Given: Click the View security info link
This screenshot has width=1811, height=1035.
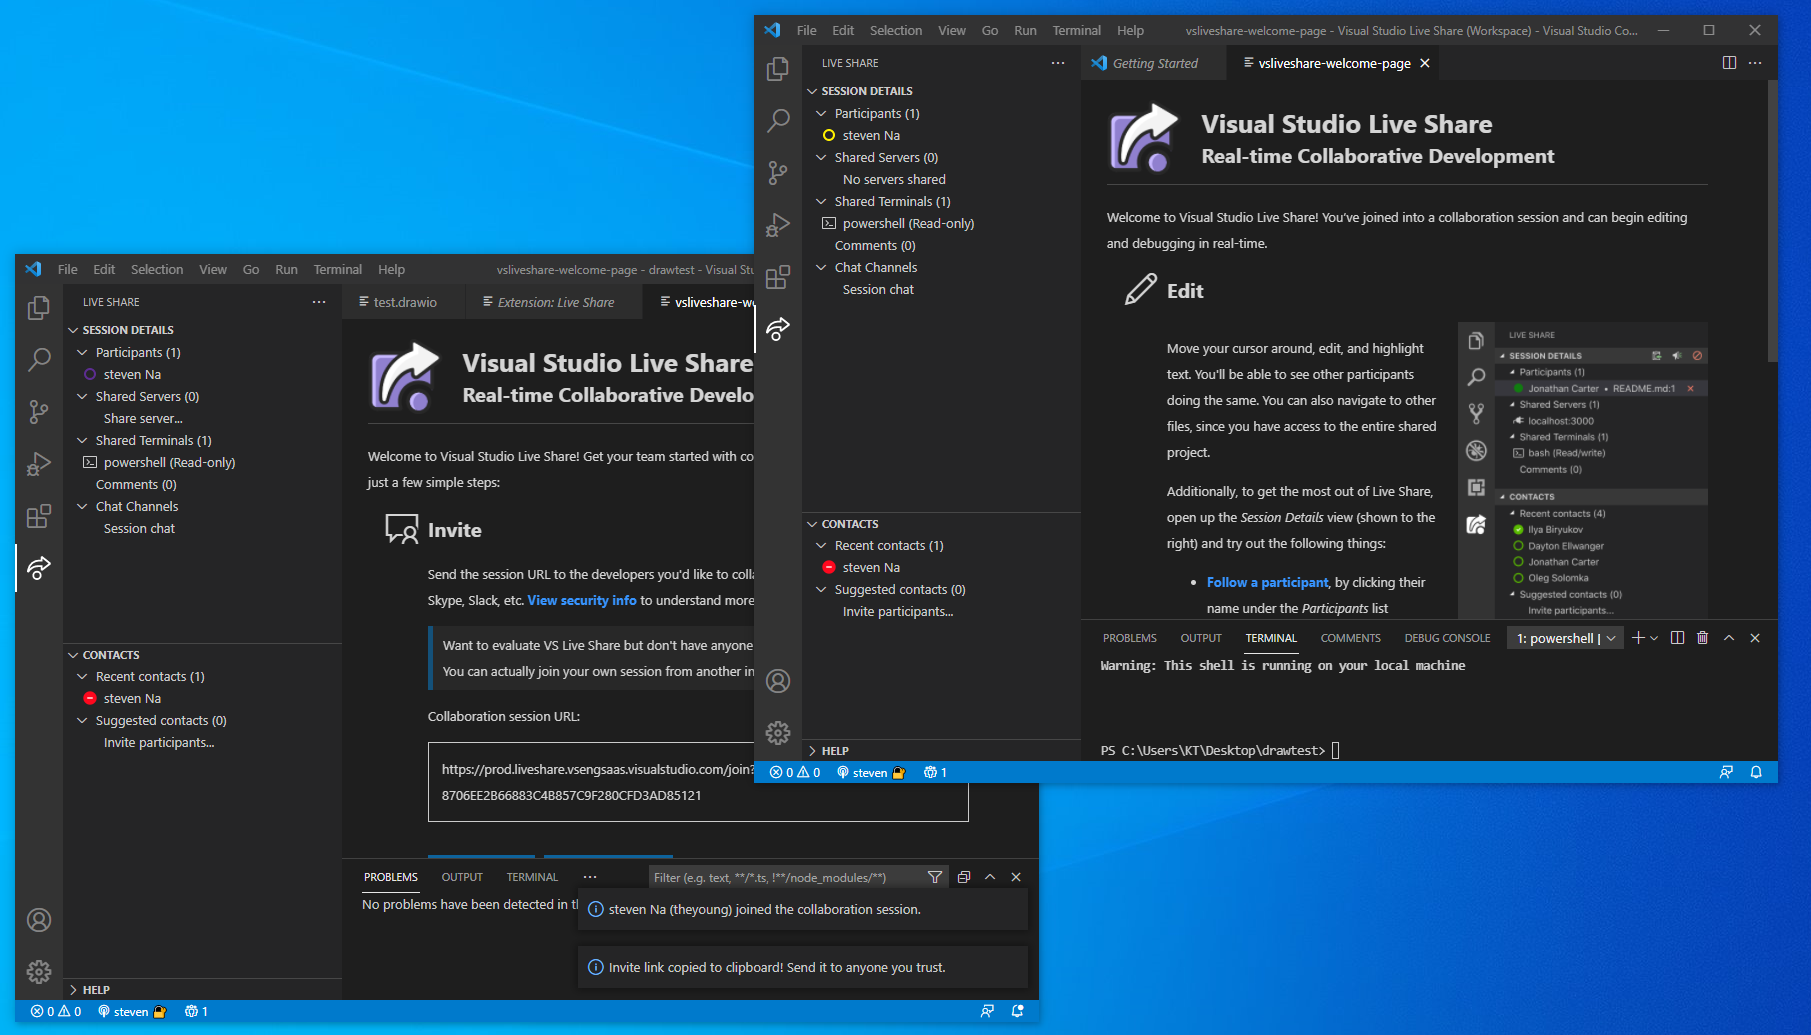Looking at the screenshot, I should (x=581, y=600).
